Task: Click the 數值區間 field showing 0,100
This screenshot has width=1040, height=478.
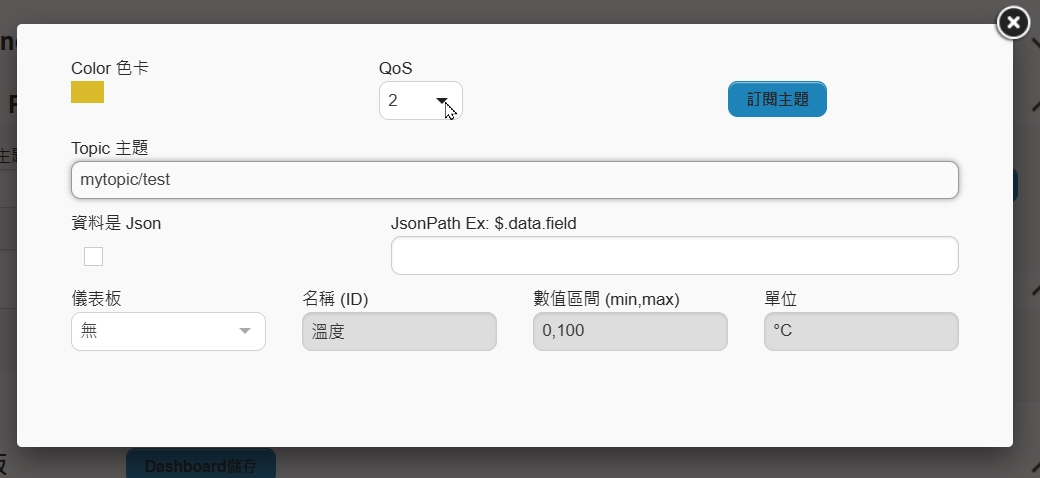Action: click(630, 331)
